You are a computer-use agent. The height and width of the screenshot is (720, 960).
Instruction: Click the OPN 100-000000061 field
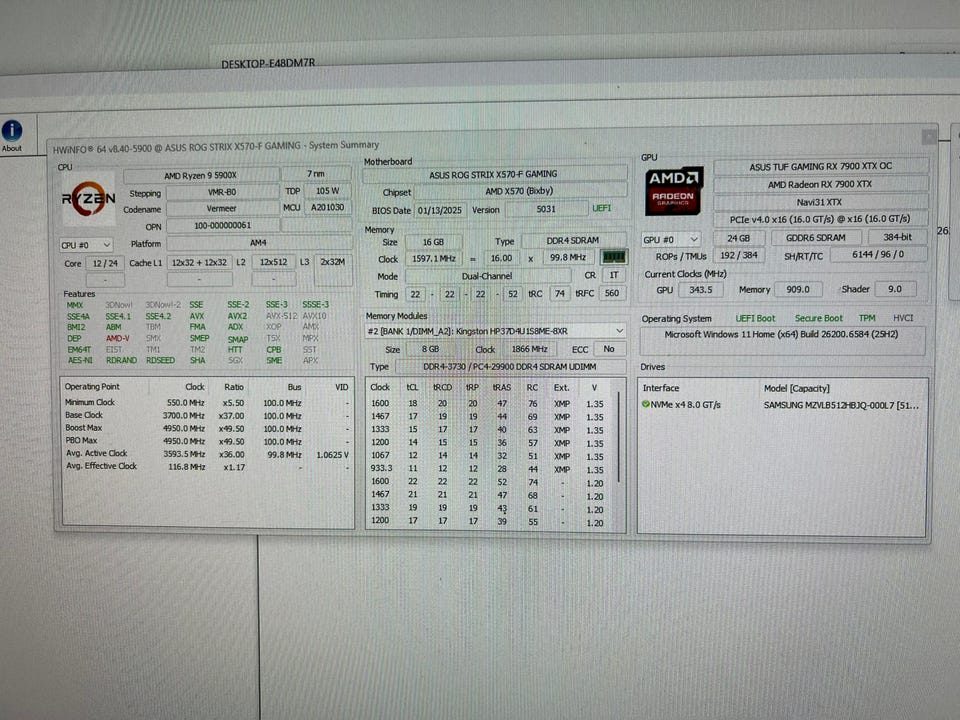[x=223, y=226]
